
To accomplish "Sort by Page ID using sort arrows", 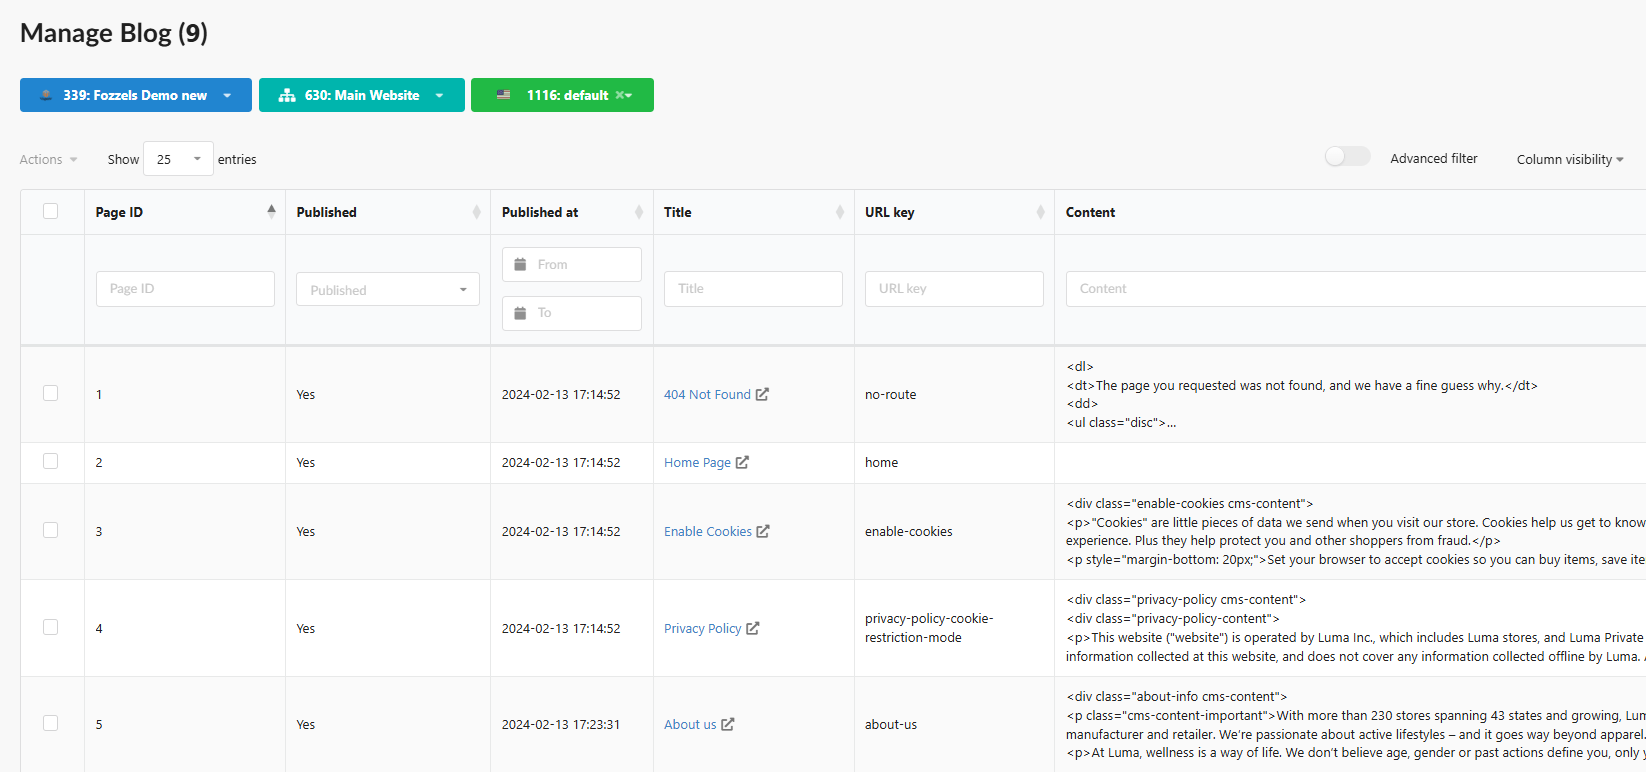I will click(271, 211).
